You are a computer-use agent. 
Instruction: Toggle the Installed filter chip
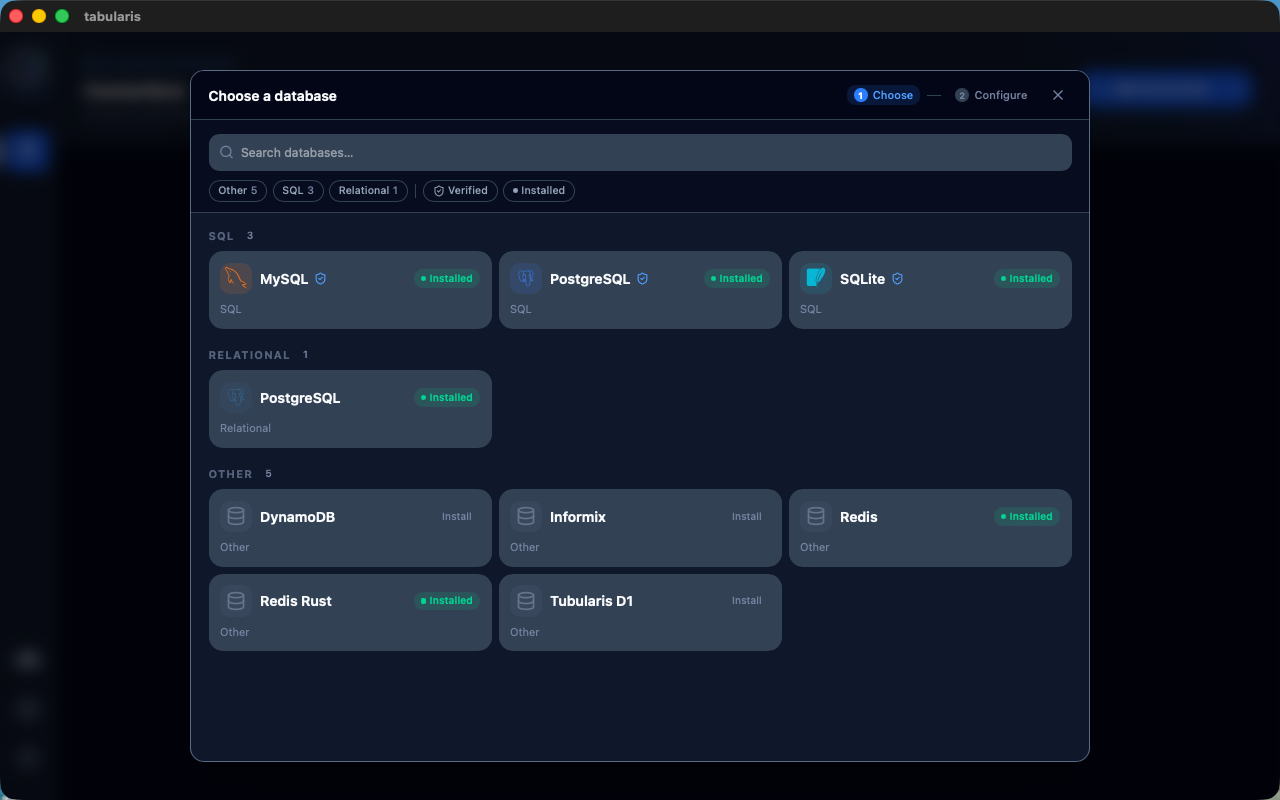[x=539, y=190]
